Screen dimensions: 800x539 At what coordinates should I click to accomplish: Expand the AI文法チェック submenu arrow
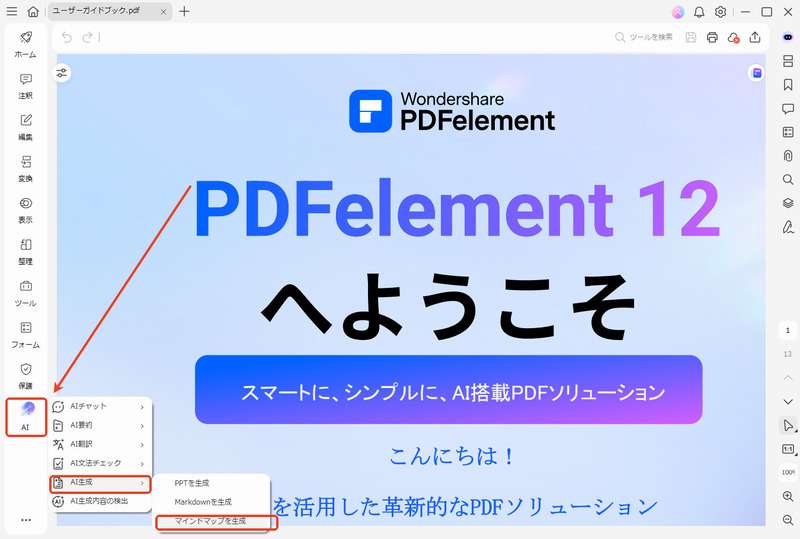142,463
